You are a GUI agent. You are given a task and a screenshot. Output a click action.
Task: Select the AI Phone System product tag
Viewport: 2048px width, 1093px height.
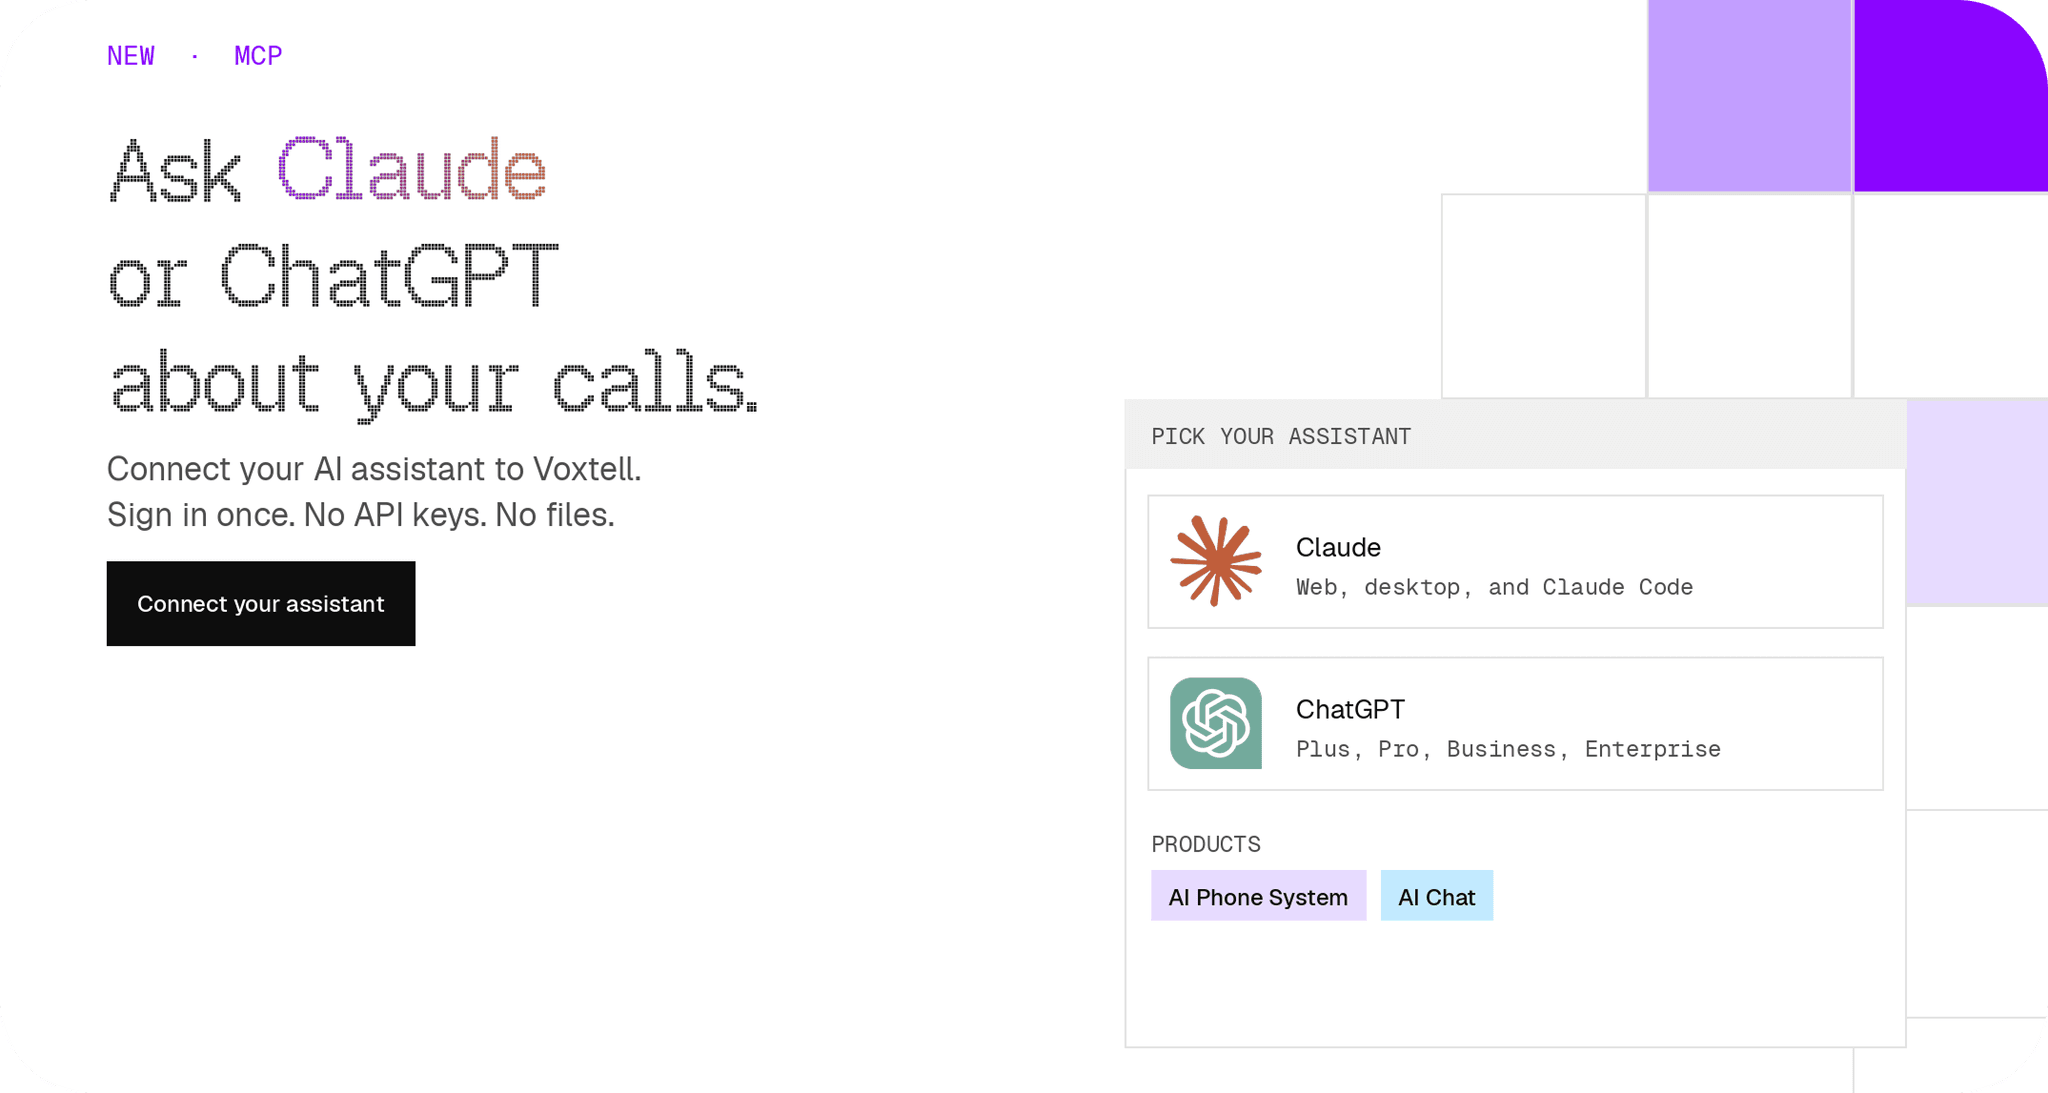pos(1258,896)
